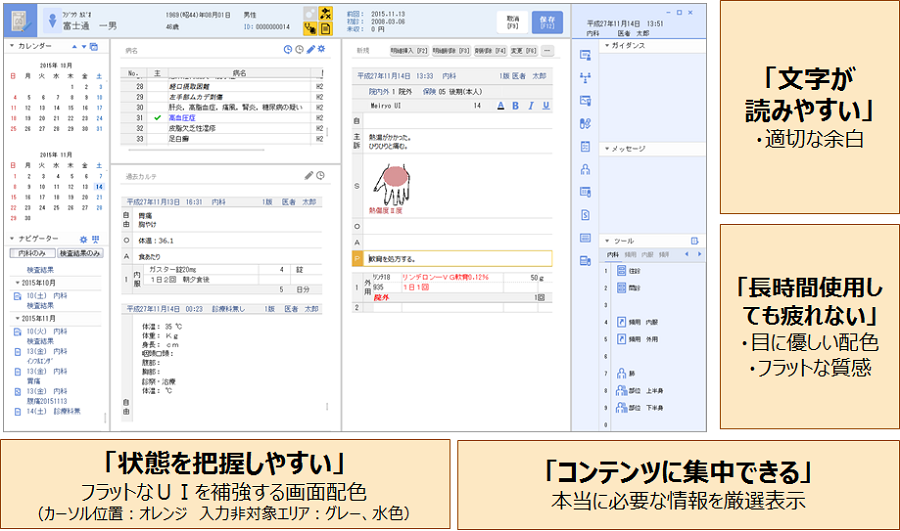
Task: Click the hierarchy tree icon in sidebar
Action: pyautogui.click(x=585, y=77)
